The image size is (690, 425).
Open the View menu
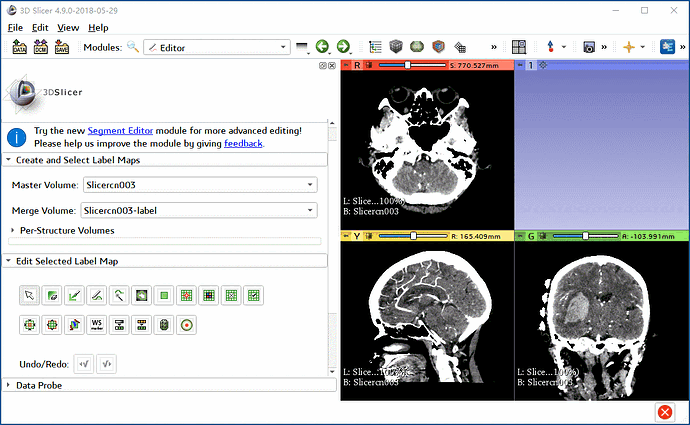pos(68,27)
